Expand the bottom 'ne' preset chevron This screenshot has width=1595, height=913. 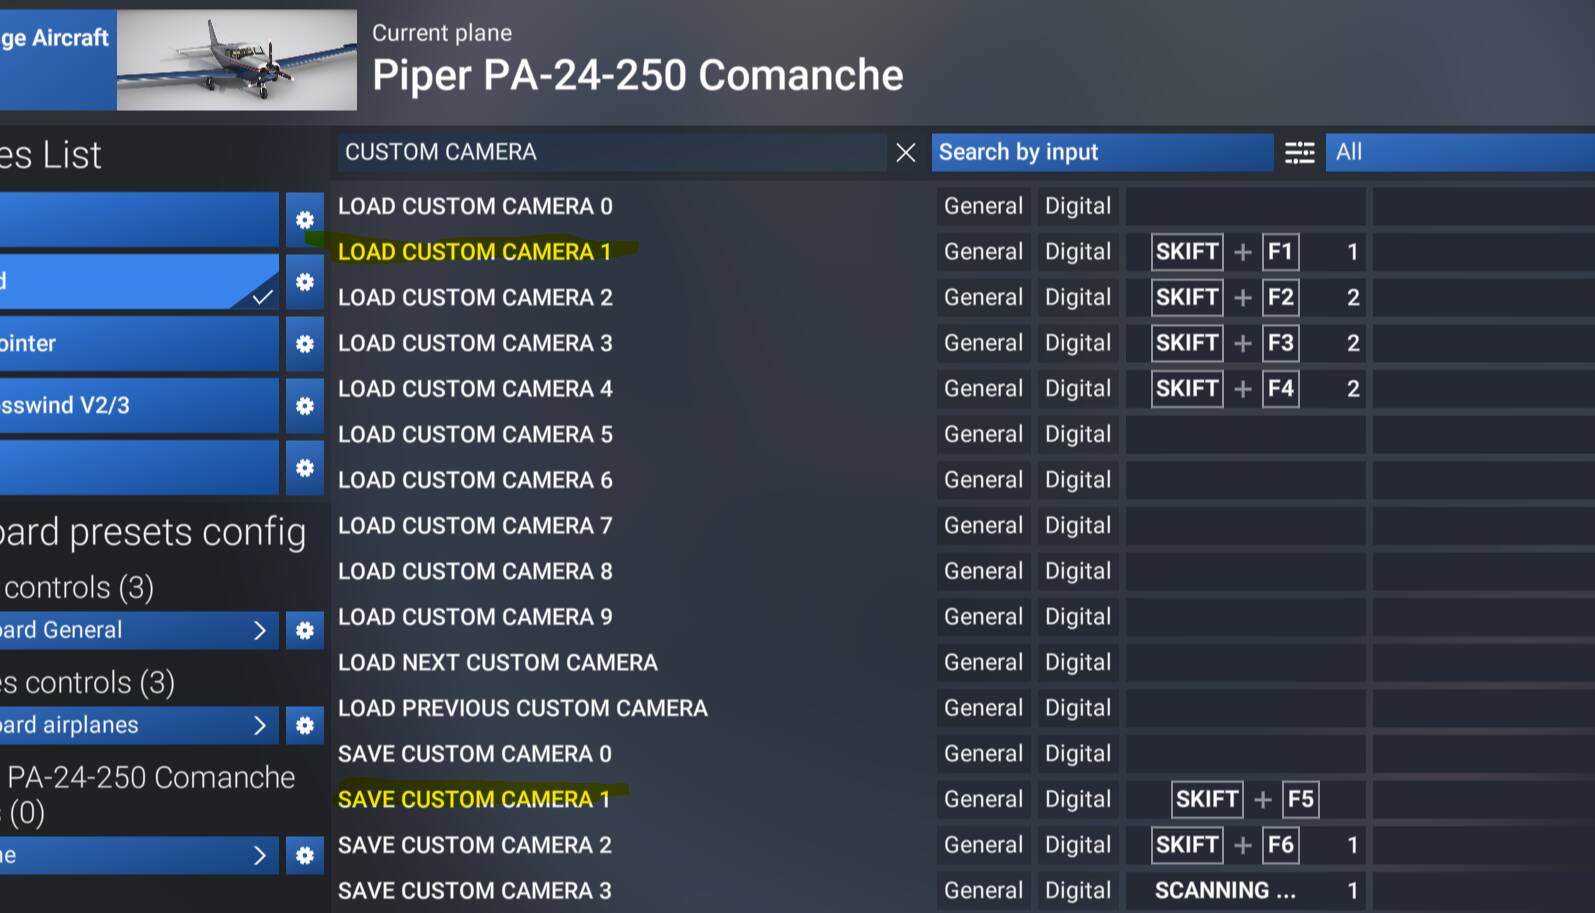260,855
